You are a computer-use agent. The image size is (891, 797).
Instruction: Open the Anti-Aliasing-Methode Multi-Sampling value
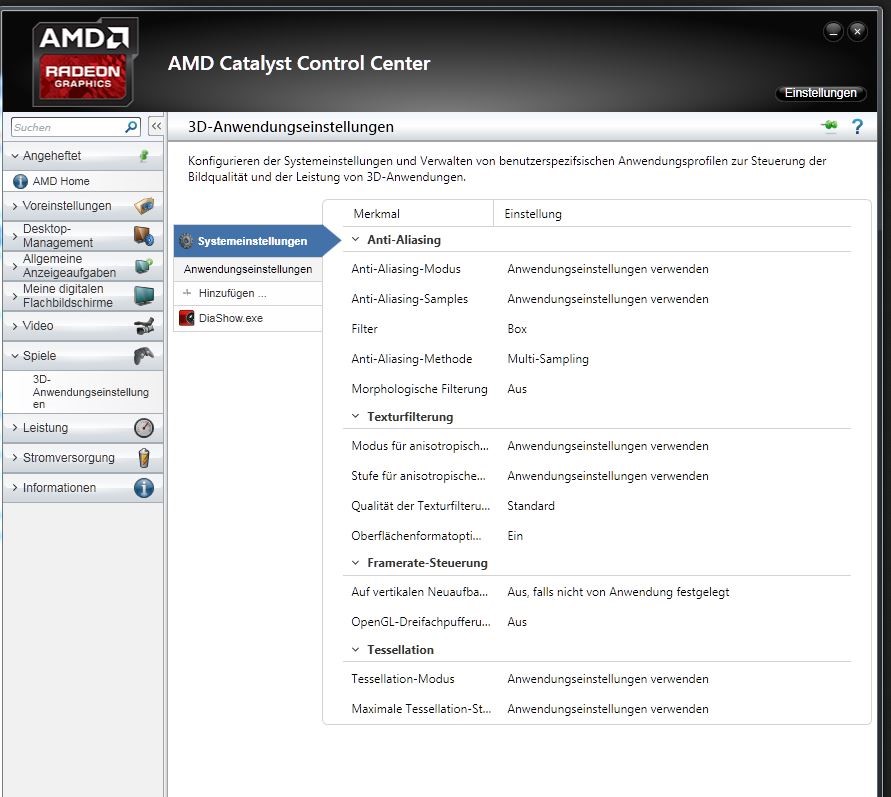547,359
